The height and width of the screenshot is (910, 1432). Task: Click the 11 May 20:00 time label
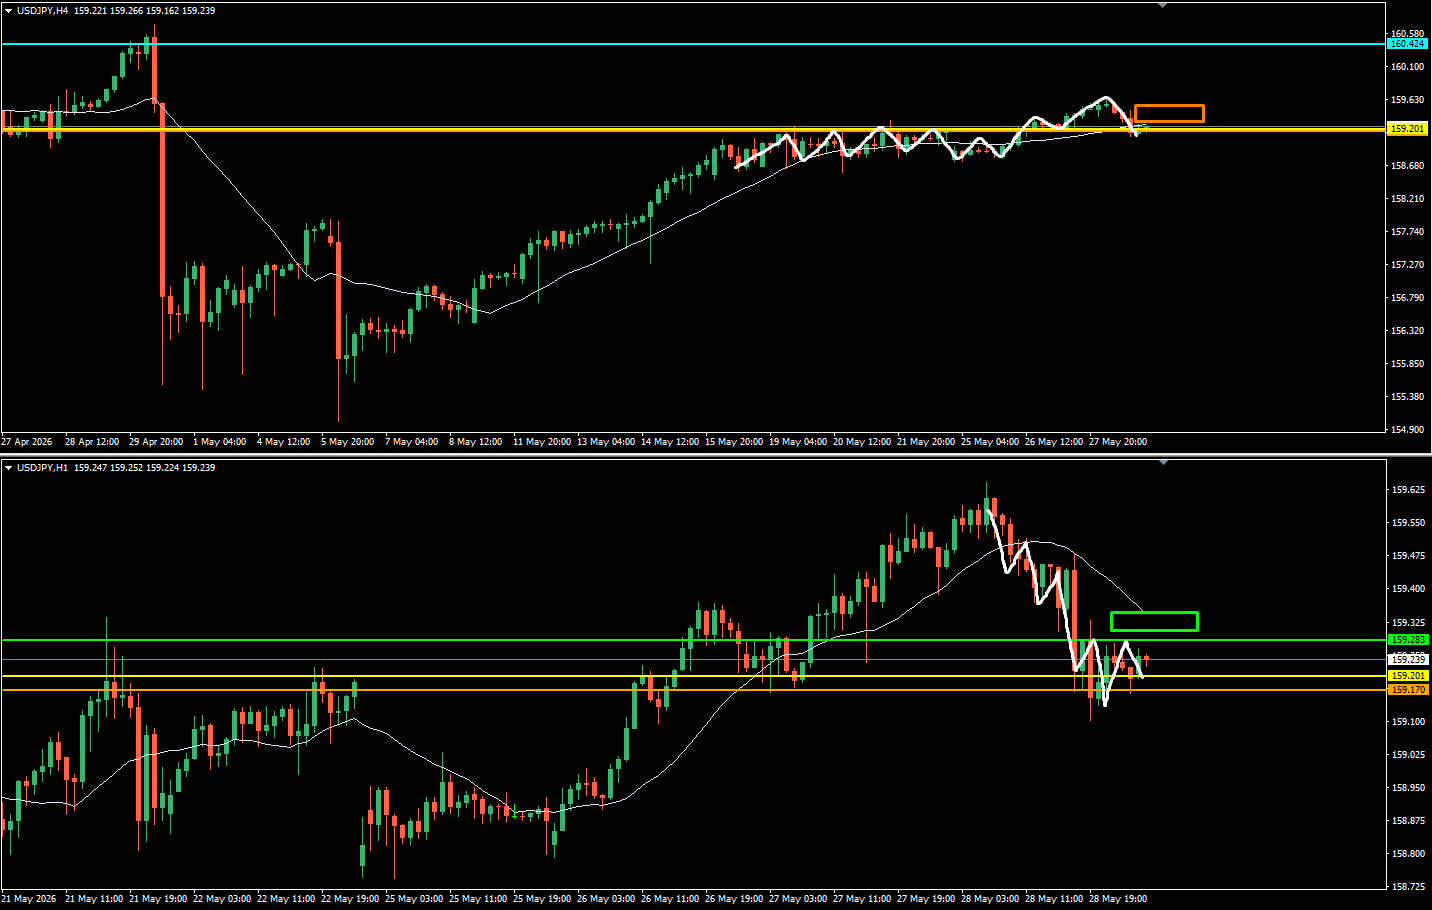pos(542,442)
